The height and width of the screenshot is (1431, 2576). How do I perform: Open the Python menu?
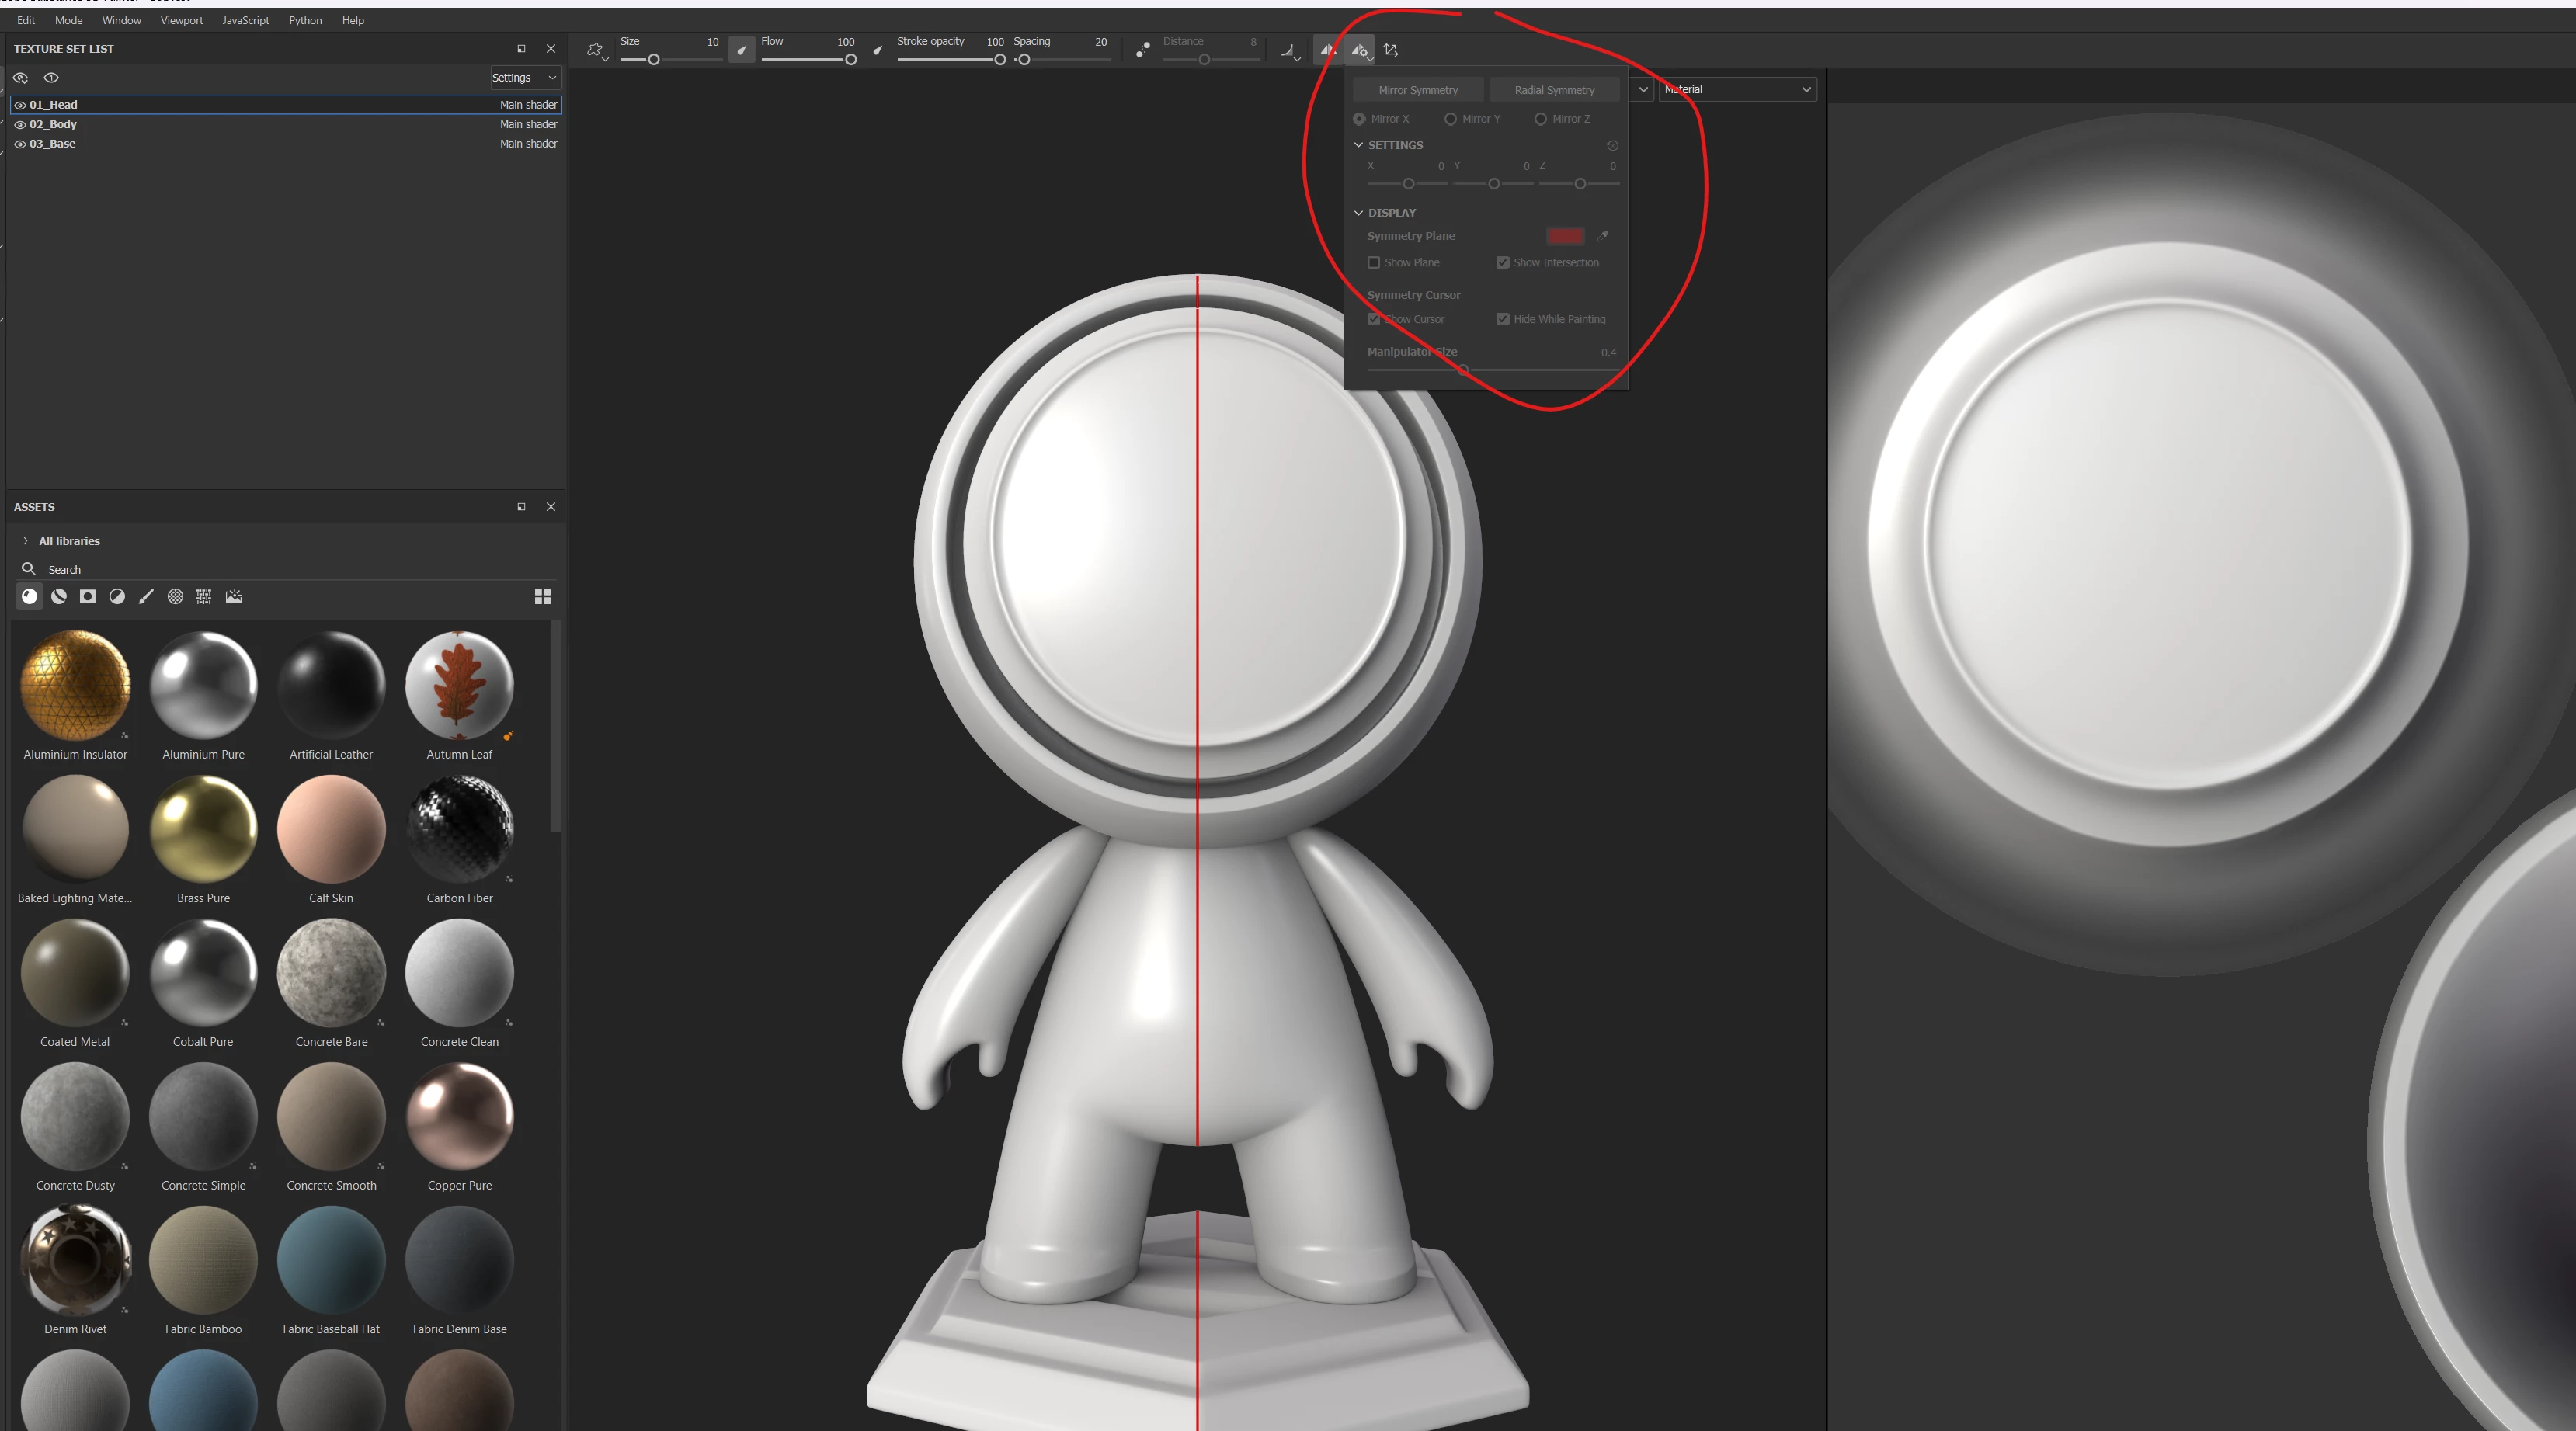click(x=305, y=20)
